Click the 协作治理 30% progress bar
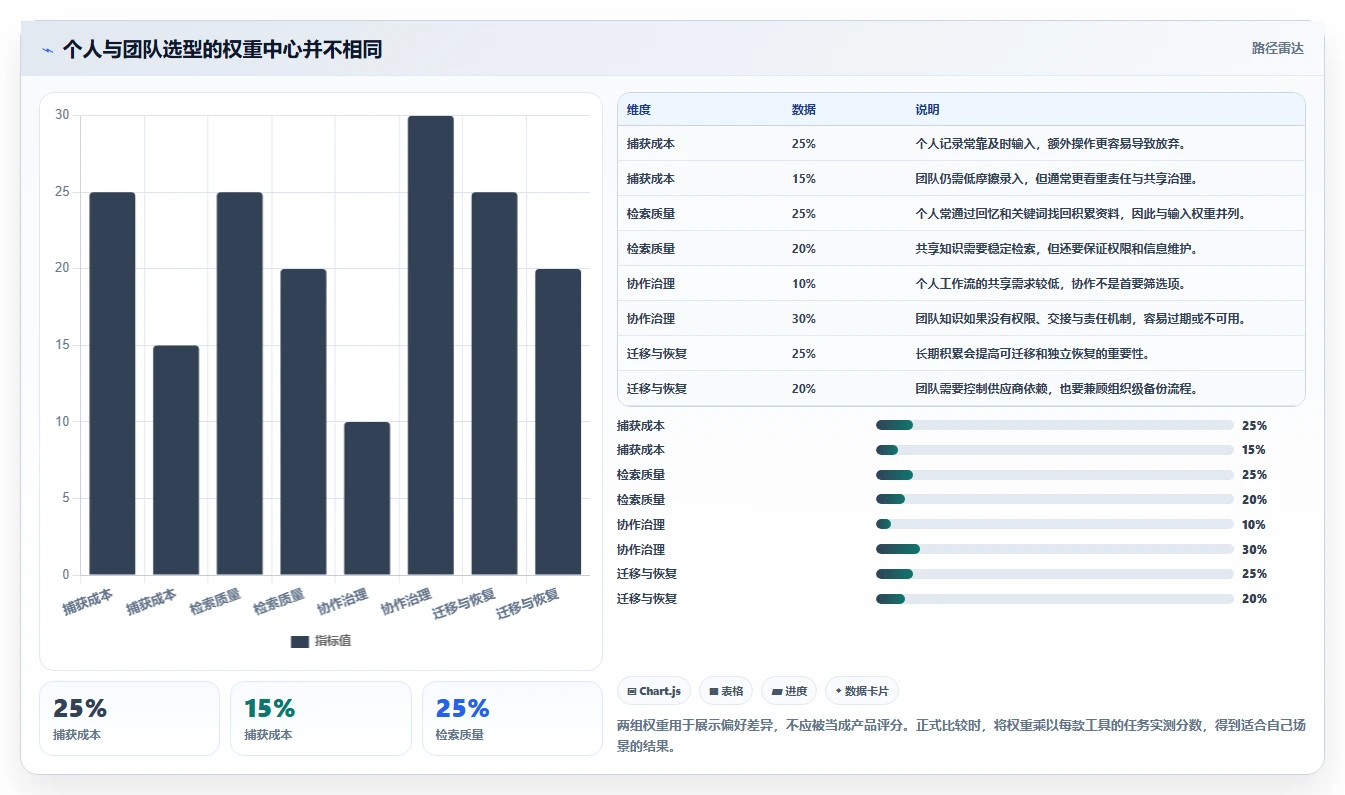Viewport: 1345px width, 795px height. 1054,549
